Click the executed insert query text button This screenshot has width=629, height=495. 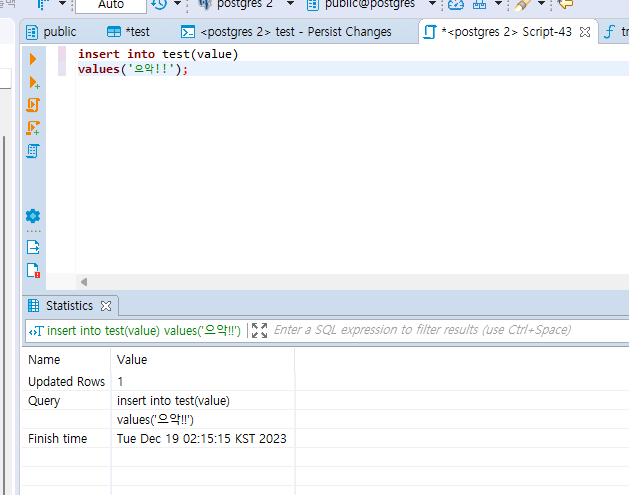pos(135,330)
